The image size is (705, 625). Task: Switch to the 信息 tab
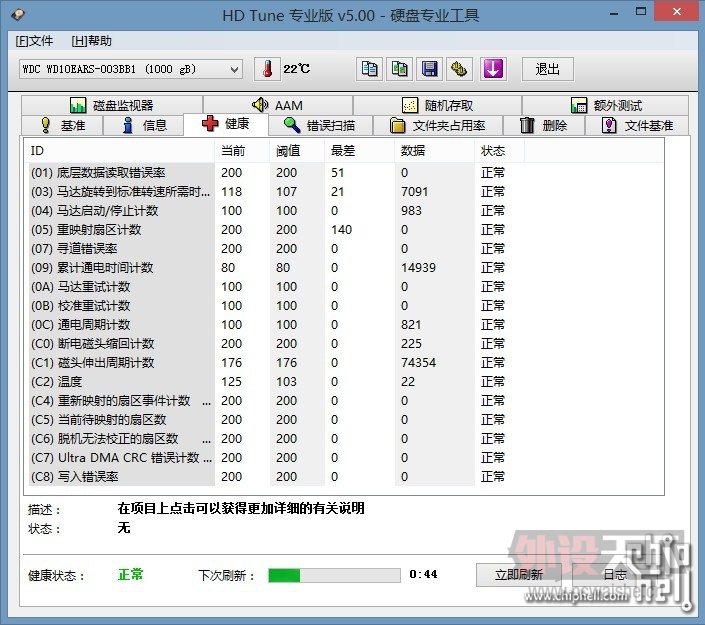click(144, 125)
